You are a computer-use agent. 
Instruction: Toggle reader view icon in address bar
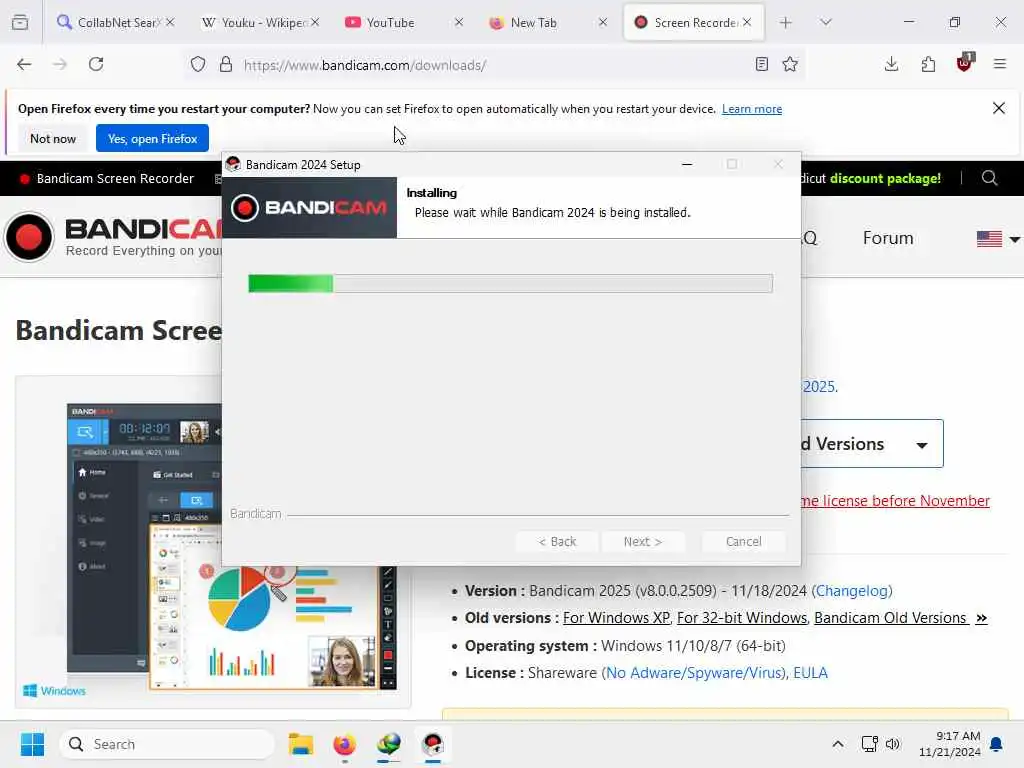761,64
